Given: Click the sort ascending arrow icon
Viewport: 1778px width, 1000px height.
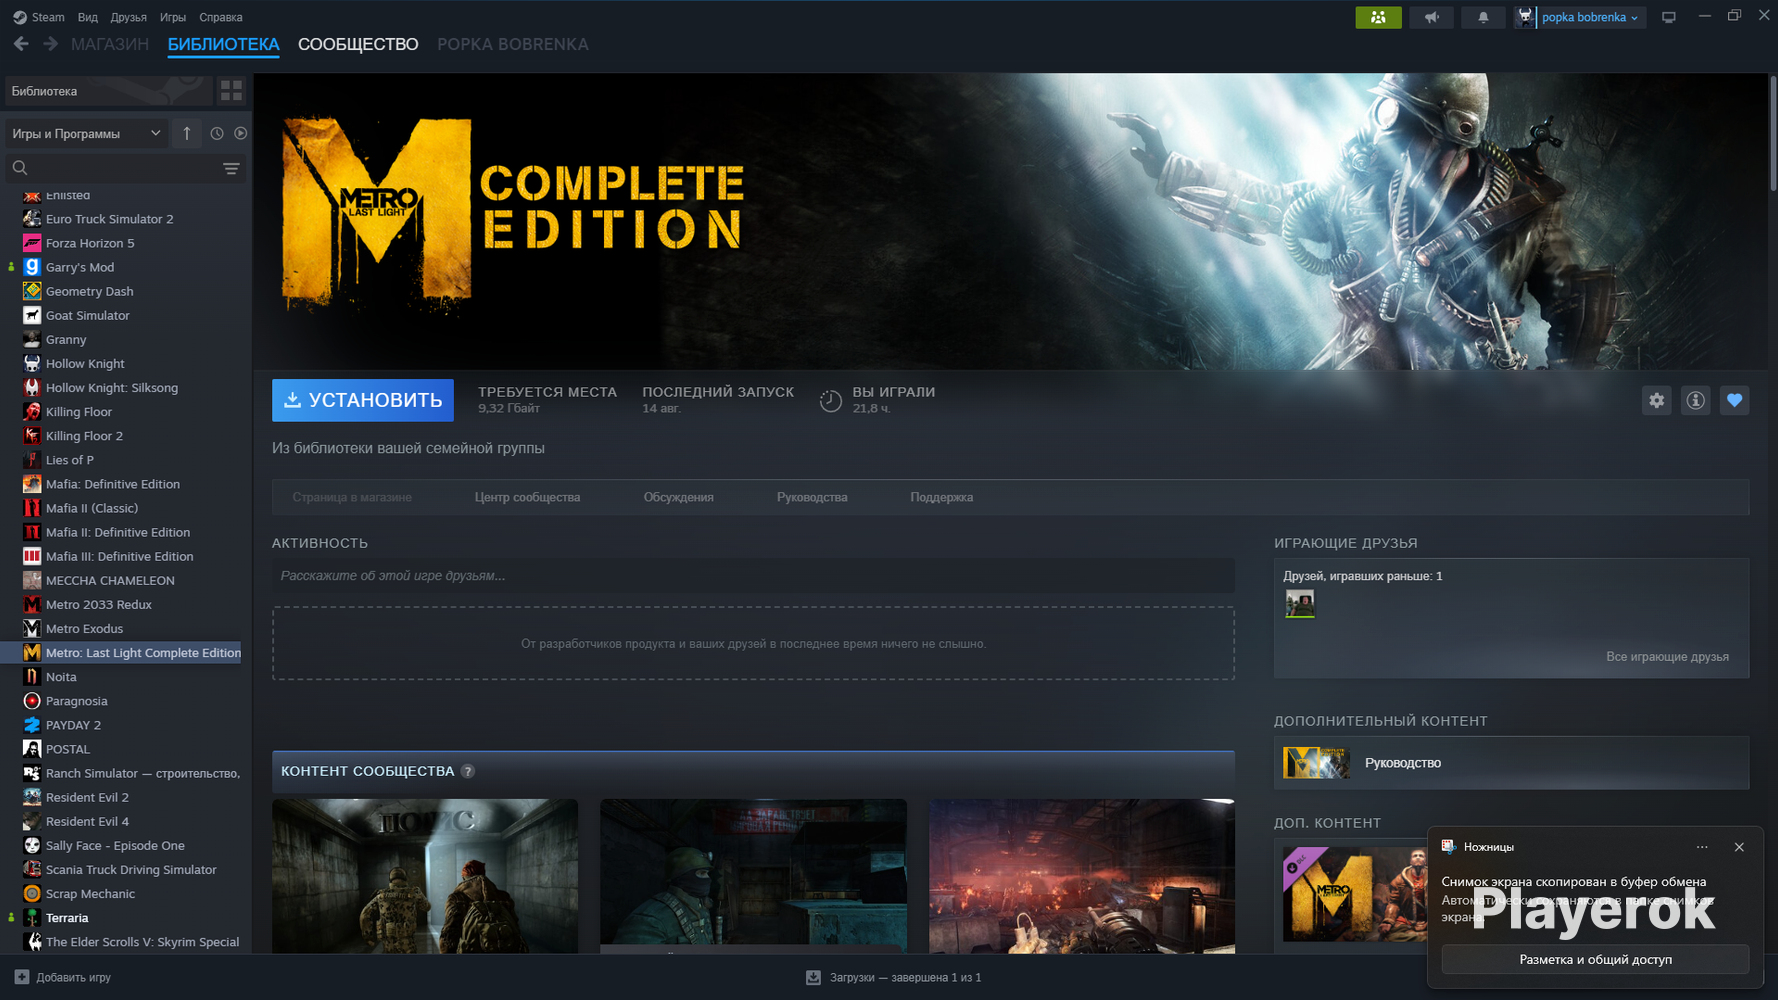Looking at the screenshot, I should [x=187, y=133].
